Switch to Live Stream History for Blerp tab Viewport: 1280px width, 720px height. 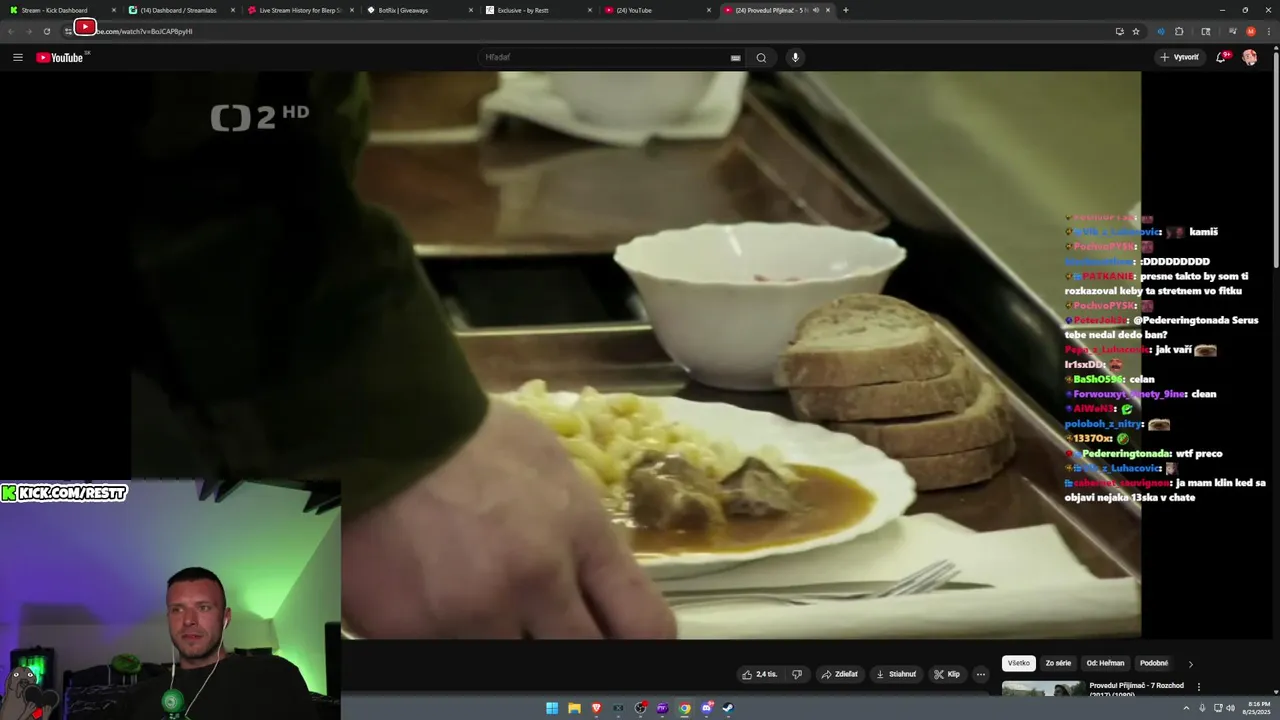pyautogui.click(x=300, y=10)
